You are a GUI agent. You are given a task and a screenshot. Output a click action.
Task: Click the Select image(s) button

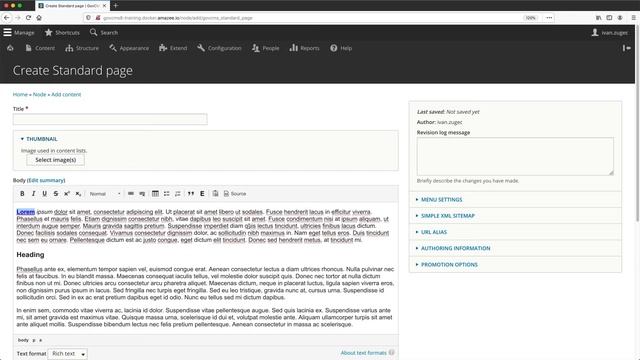coord(56,160)
